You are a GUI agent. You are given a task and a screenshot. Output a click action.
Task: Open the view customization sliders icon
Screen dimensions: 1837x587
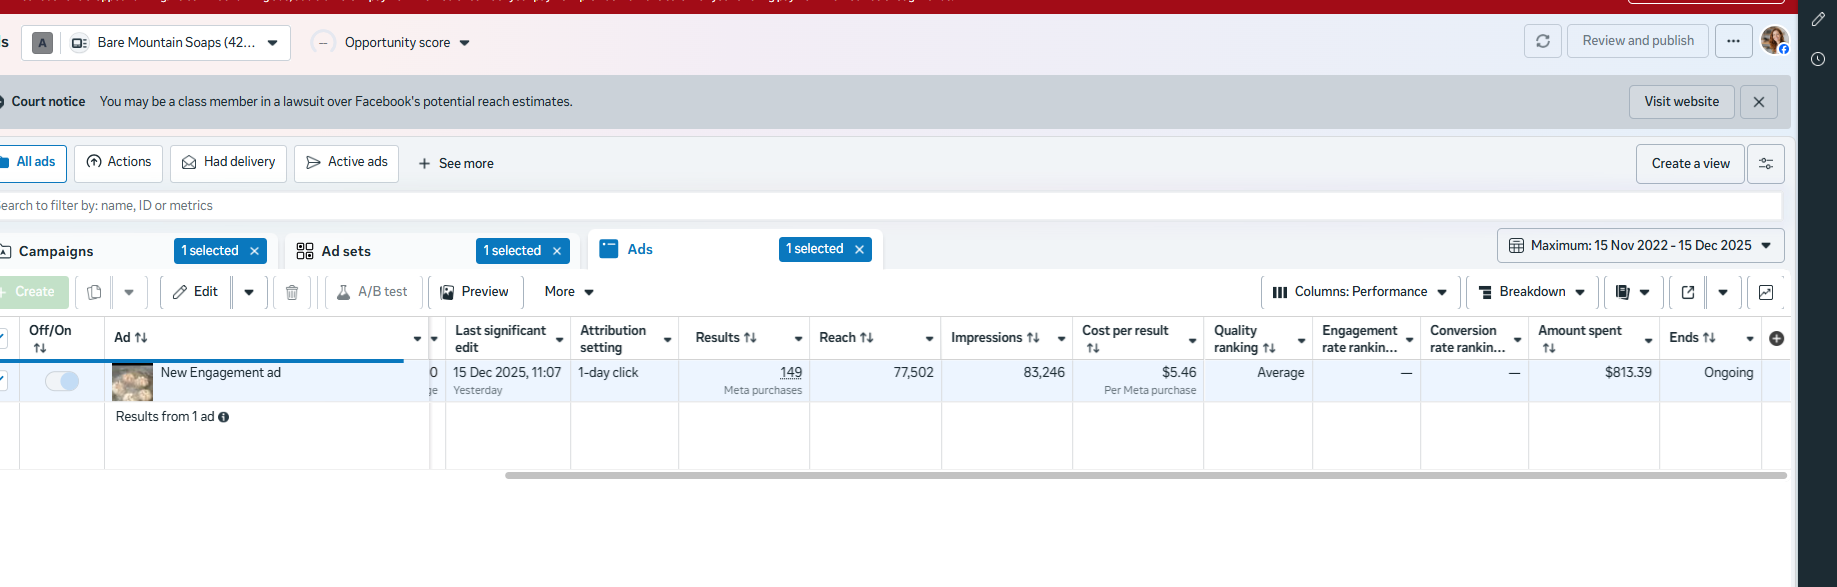(x=1766, y=164)
